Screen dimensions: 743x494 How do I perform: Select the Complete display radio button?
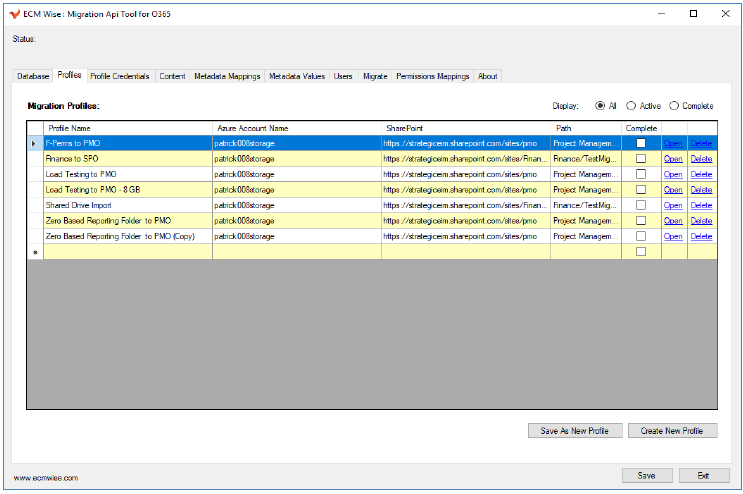674,106
